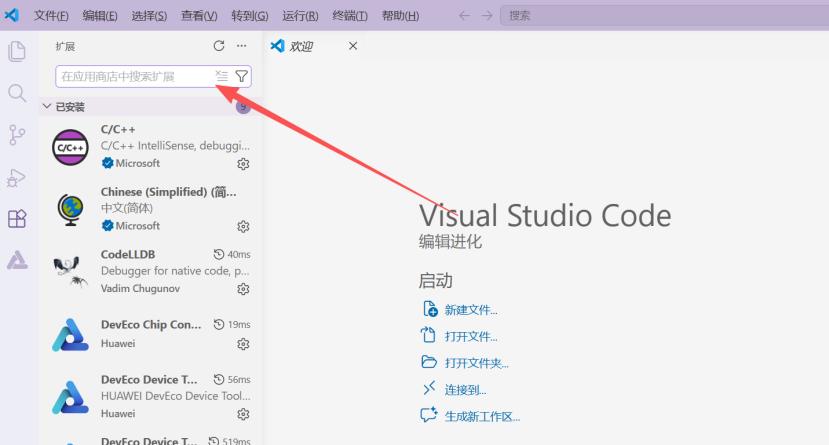Click the 生成新工作区... link
This screenshot has width=829, height=445.
(x=482, y=416)
